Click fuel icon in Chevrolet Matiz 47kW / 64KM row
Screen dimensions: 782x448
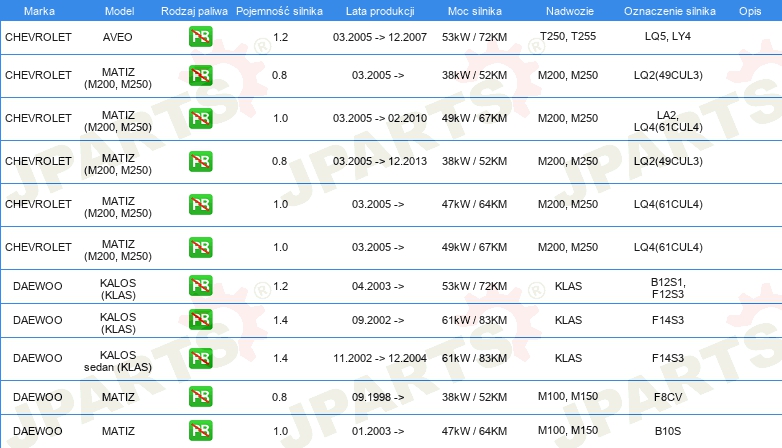200,204
